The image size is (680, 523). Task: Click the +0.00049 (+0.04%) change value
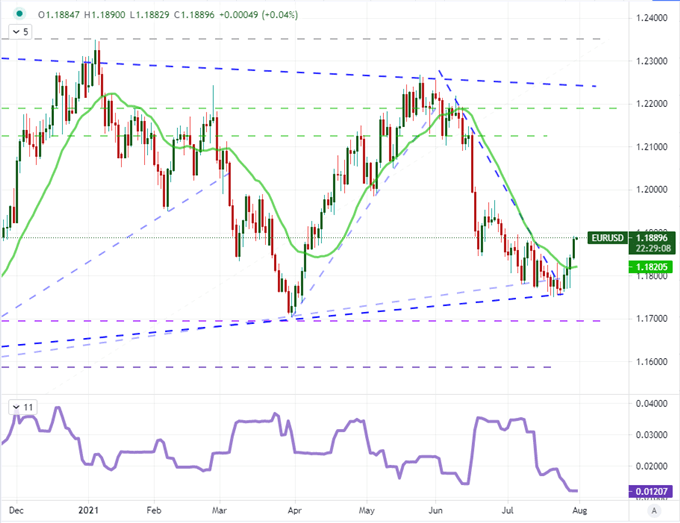tap(258, 15)
